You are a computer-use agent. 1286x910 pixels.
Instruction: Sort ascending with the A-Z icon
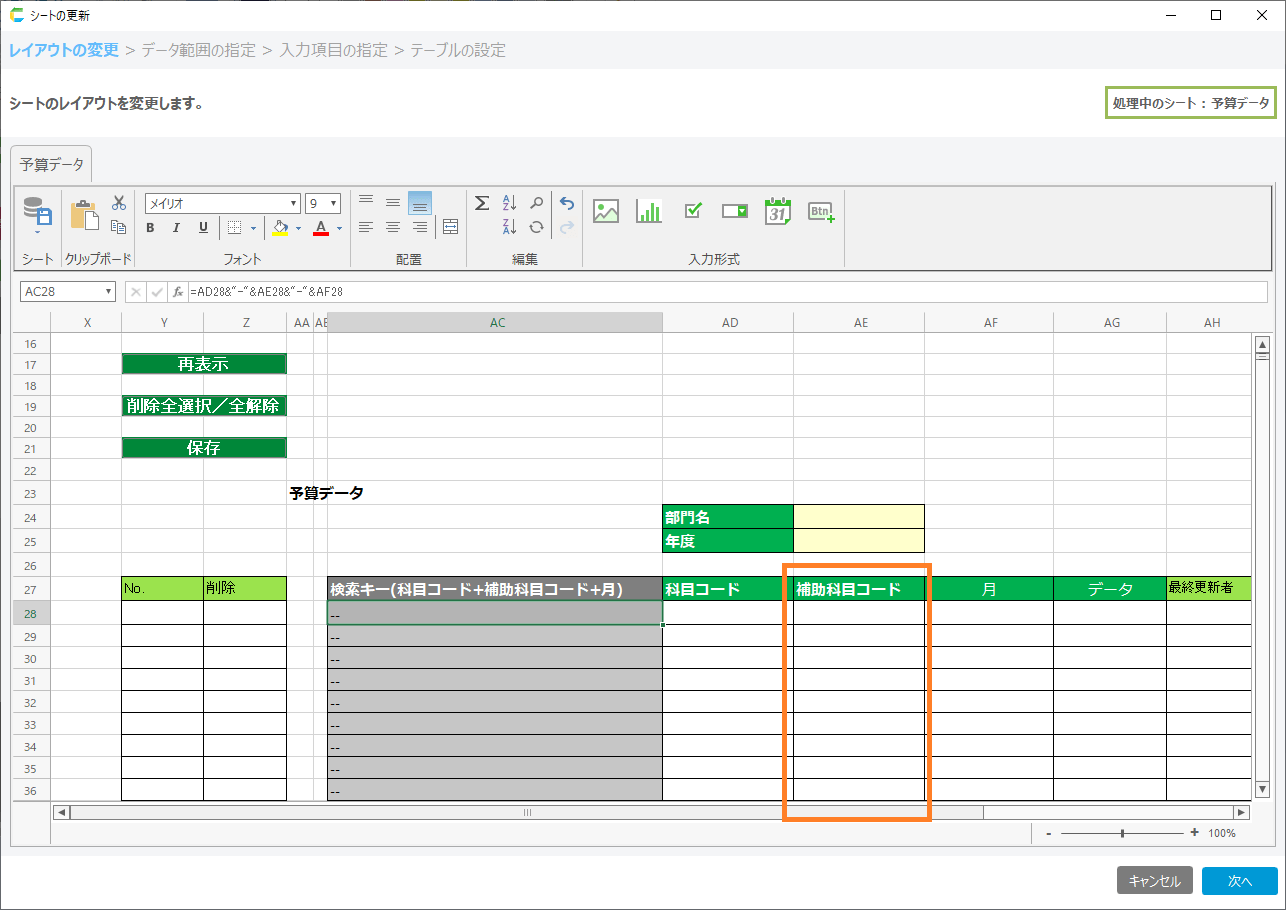pos(509,203)
